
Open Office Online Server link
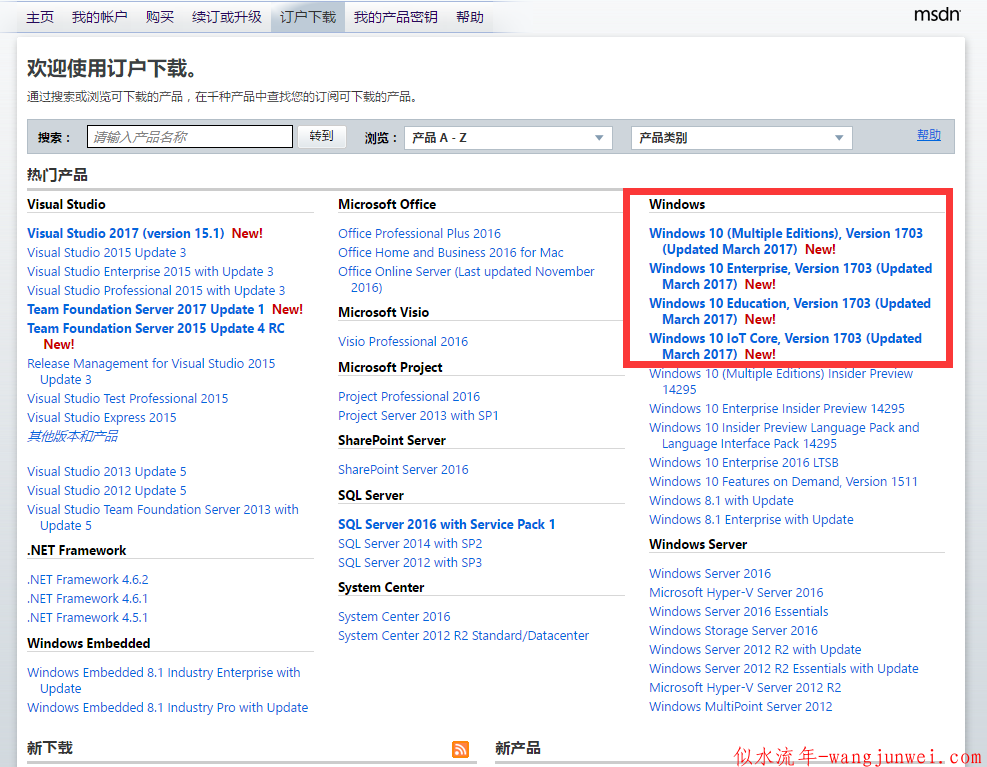[466, 280]
